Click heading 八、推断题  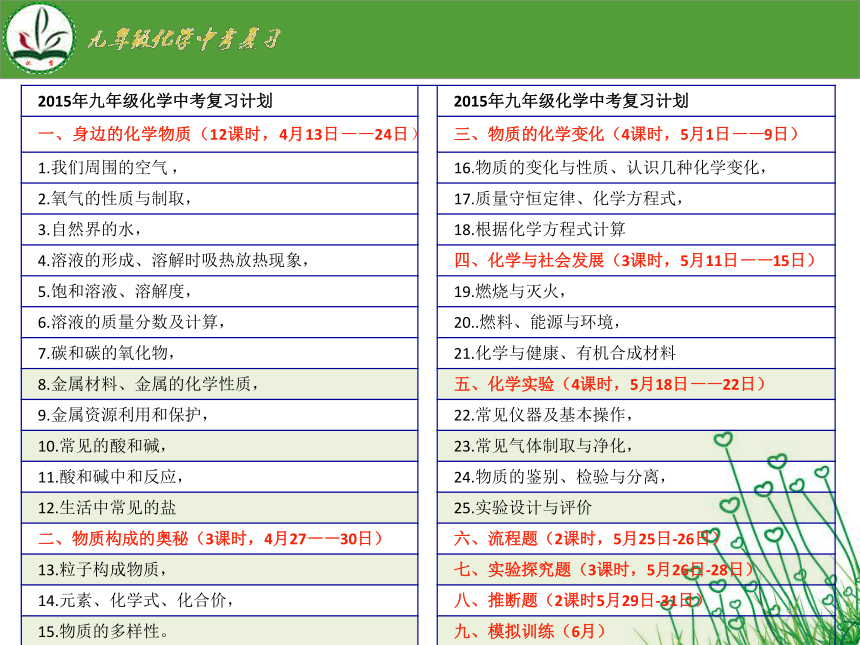click(636, 601)
